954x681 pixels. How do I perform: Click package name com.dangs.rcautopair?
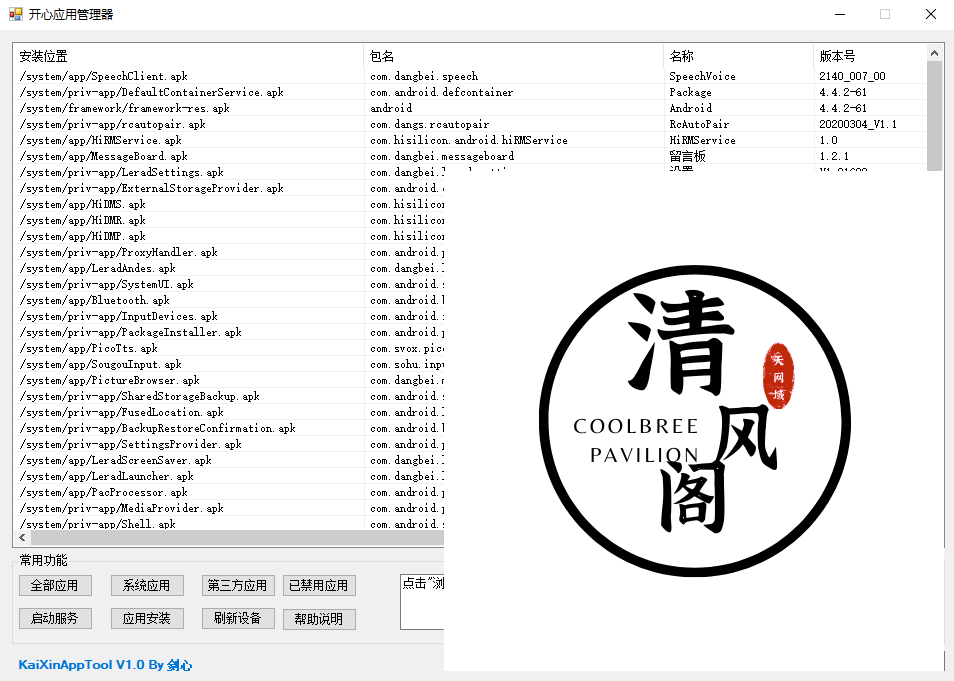[x=430, y=124]
